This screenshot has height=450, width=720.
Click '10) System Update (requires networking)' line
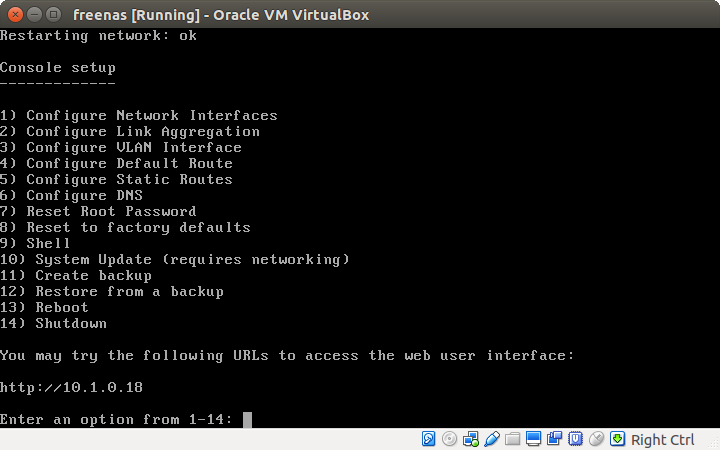pos(175,260)
